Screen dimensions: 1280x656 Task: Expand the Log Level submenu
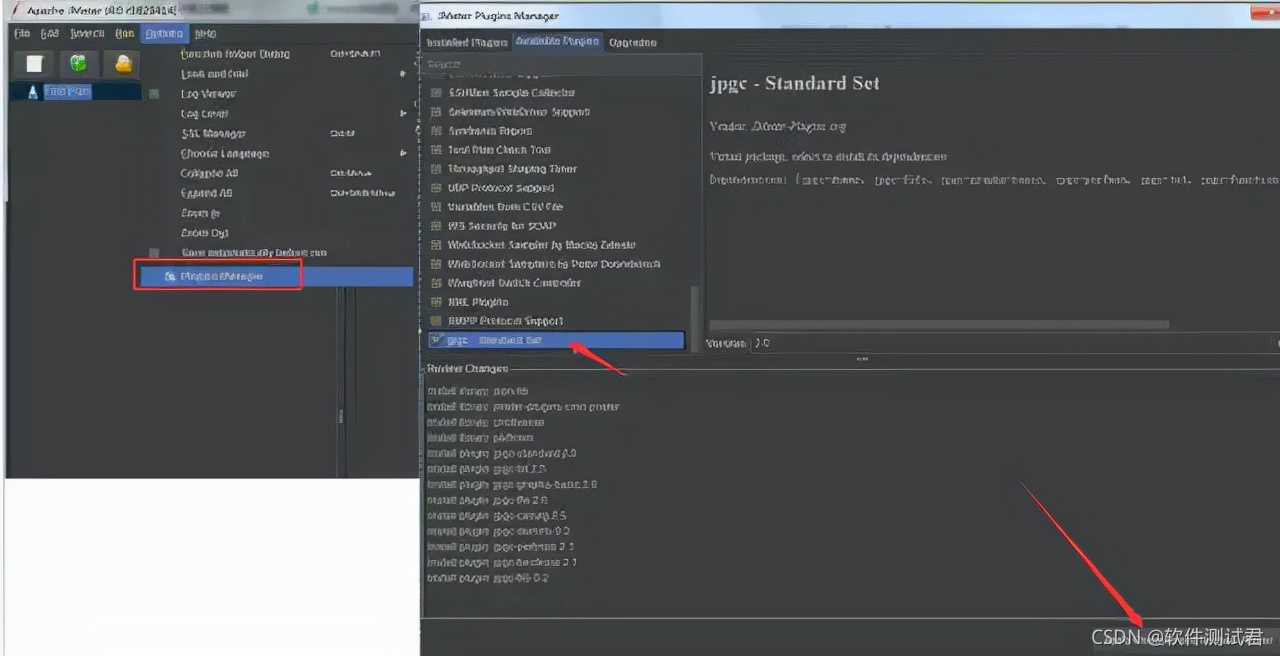coord(204,114)
